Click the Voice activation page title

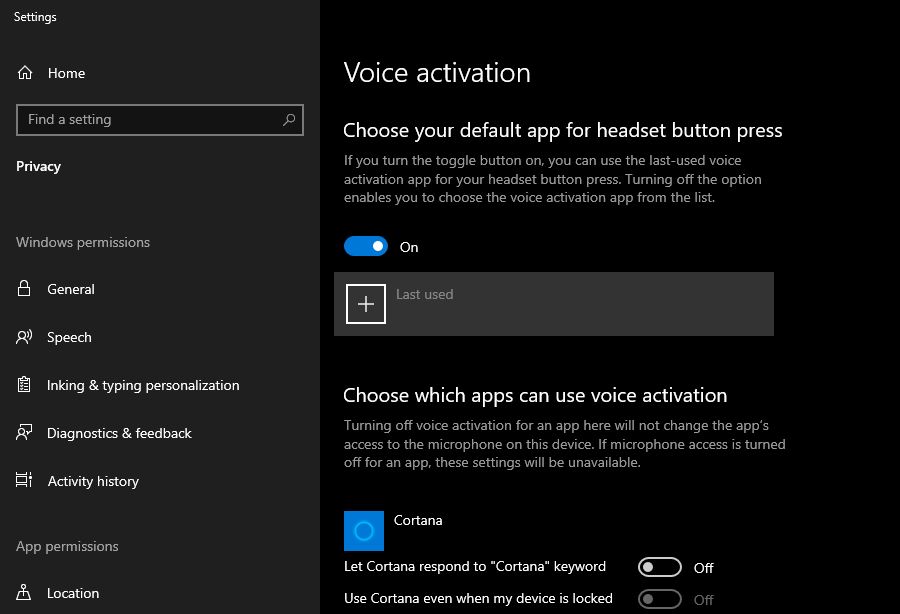pyautogui.click(x=437, y=73)
